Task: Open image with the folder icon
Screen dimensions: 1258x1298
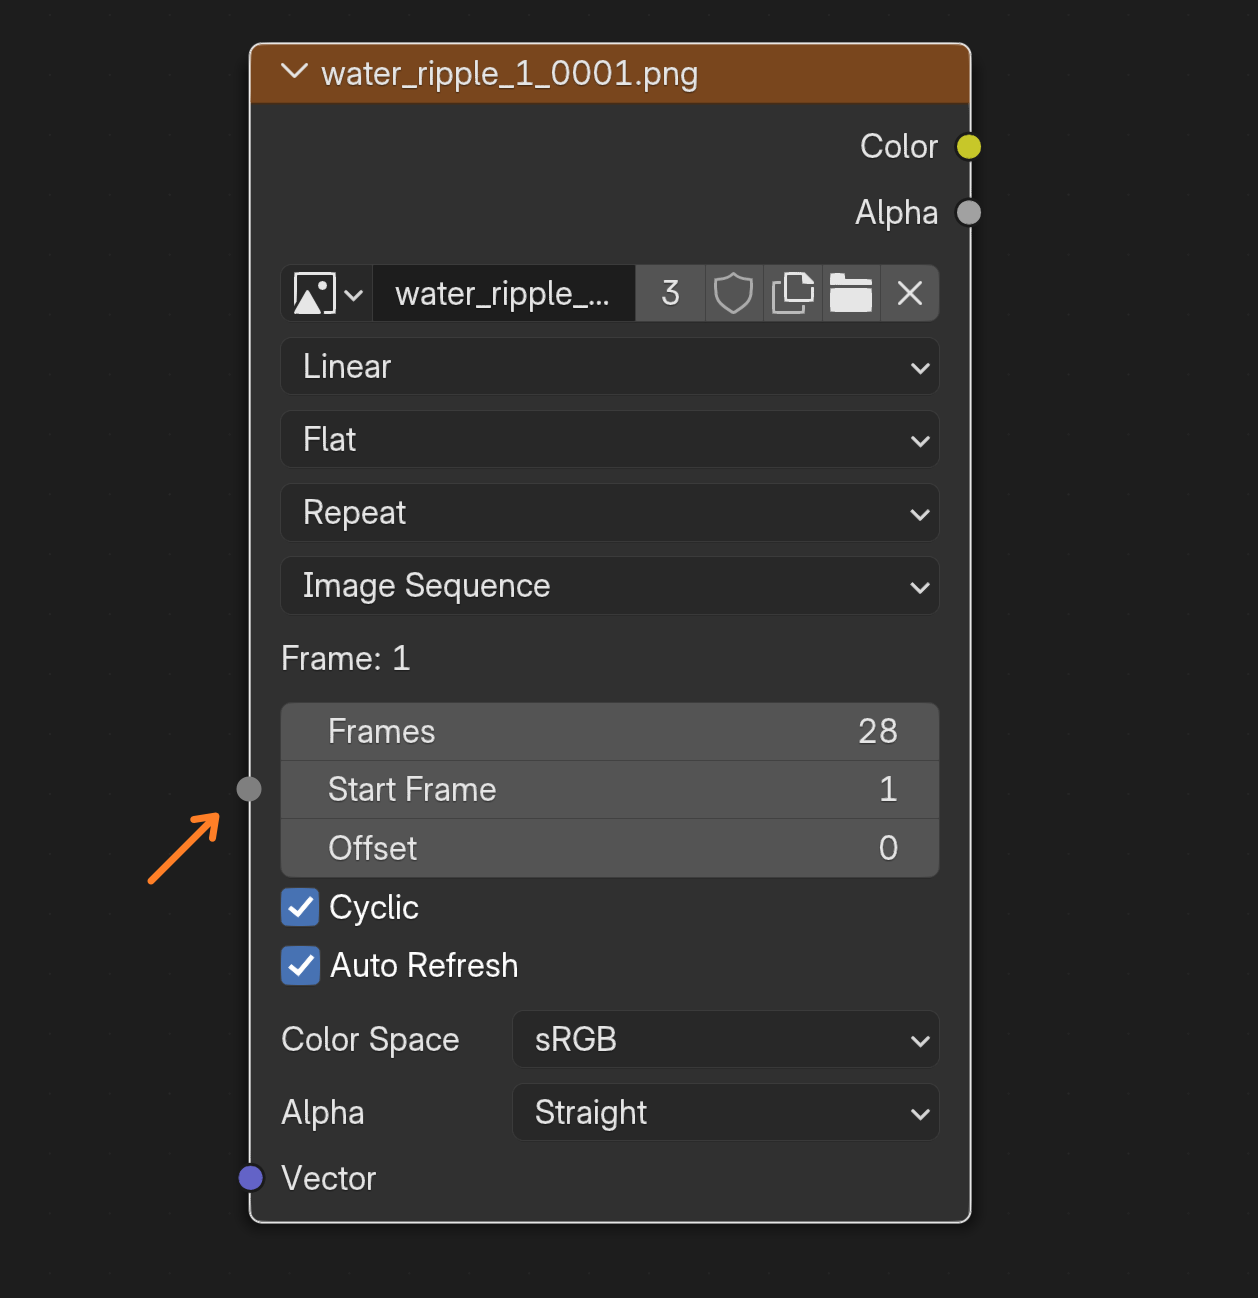Action: [851, 294]
